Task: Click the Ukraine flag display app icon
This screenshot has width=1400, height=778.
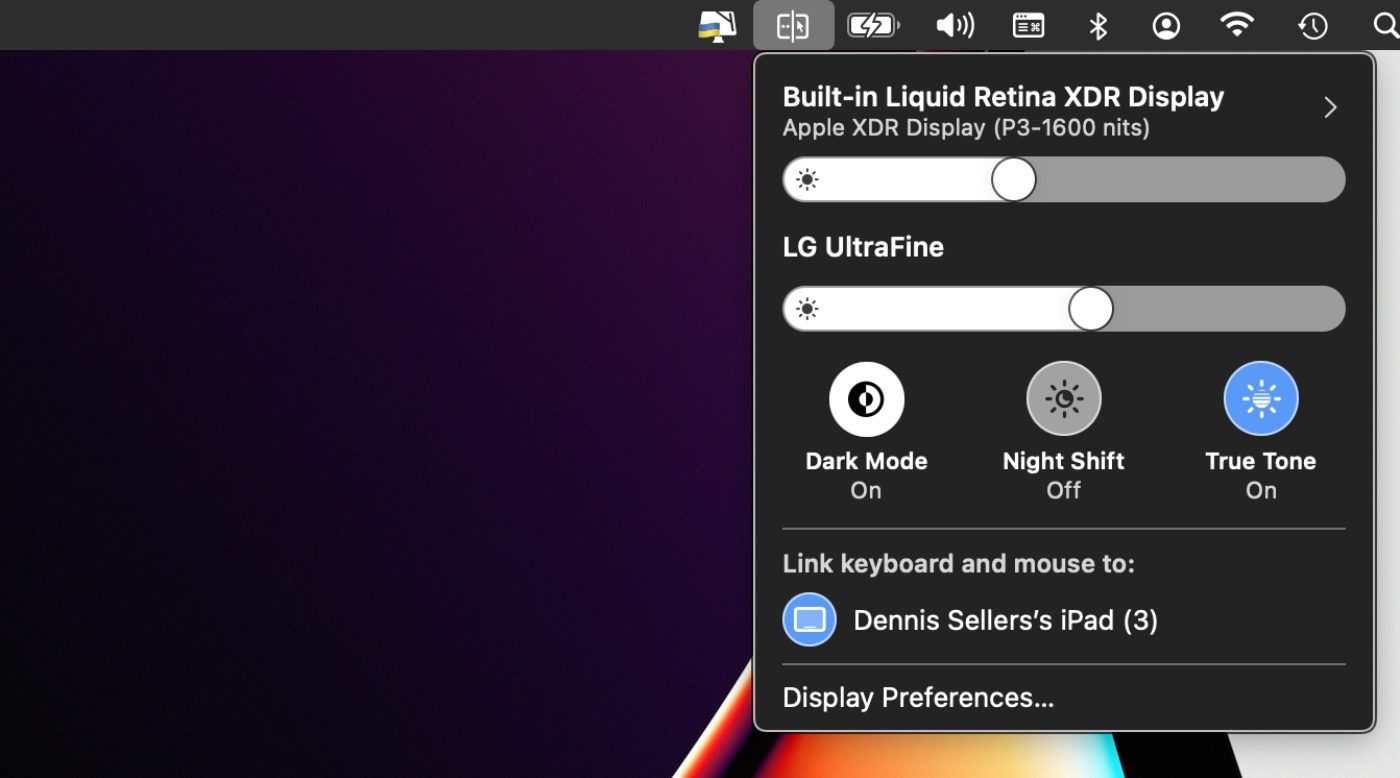Action: pyautogui.click(x=717, y=26)
